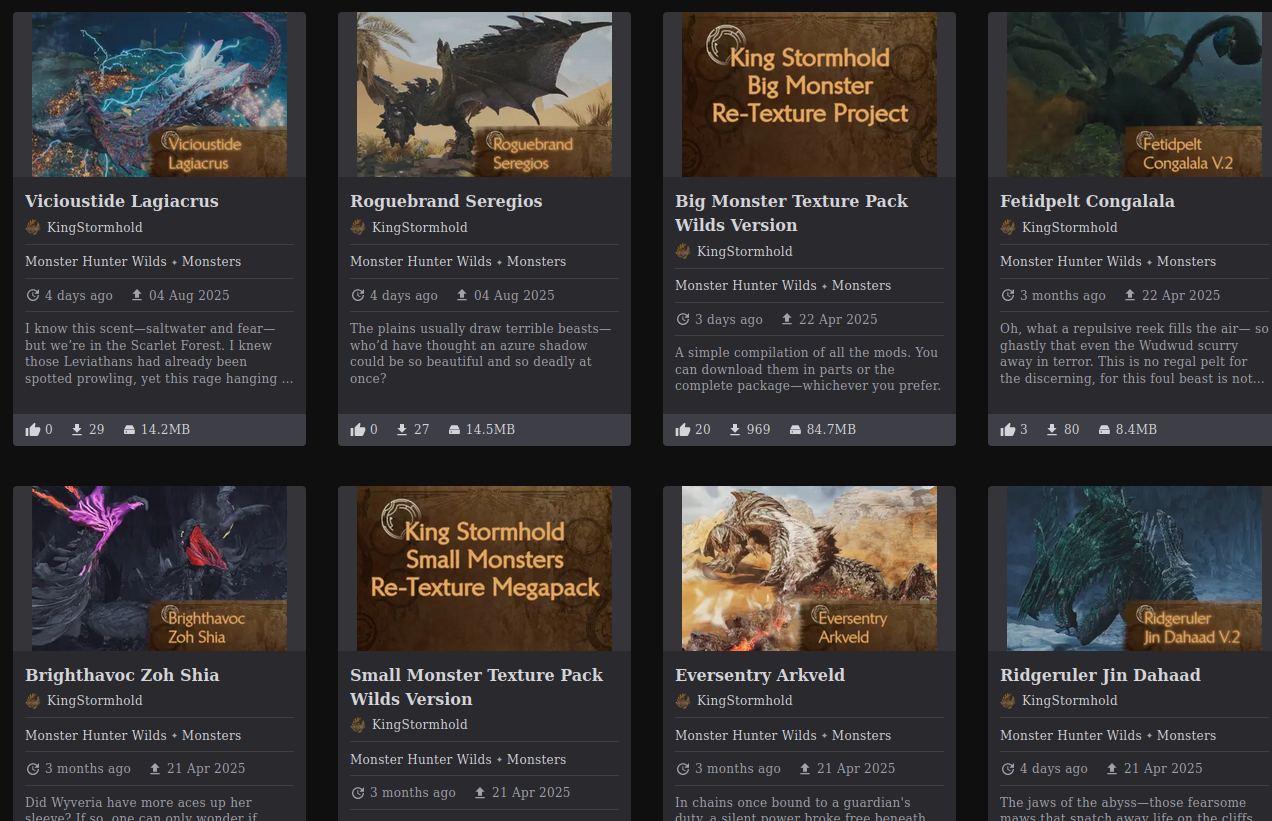Click the upload date icon on Fetidpelt Congalala

coord(1130,295)
